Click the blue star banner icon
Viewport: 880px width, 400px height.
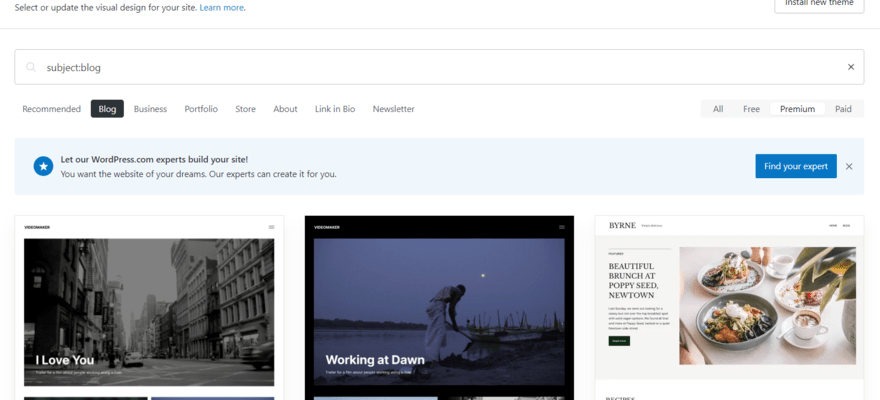43,166
